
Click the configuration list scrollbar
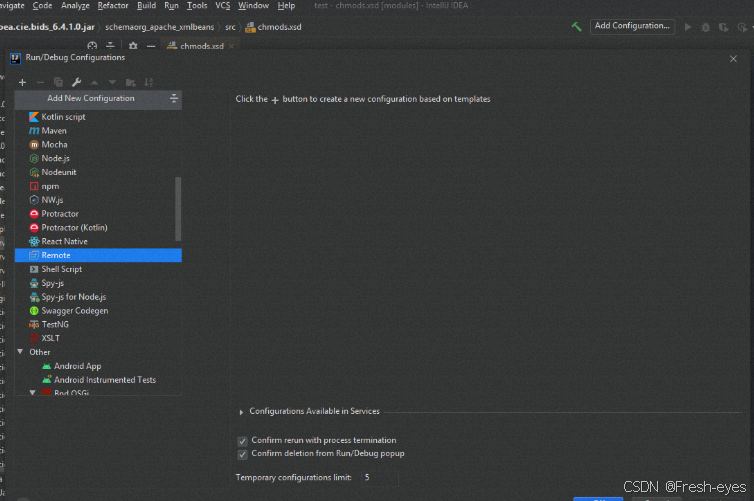(x=178, y=209)
